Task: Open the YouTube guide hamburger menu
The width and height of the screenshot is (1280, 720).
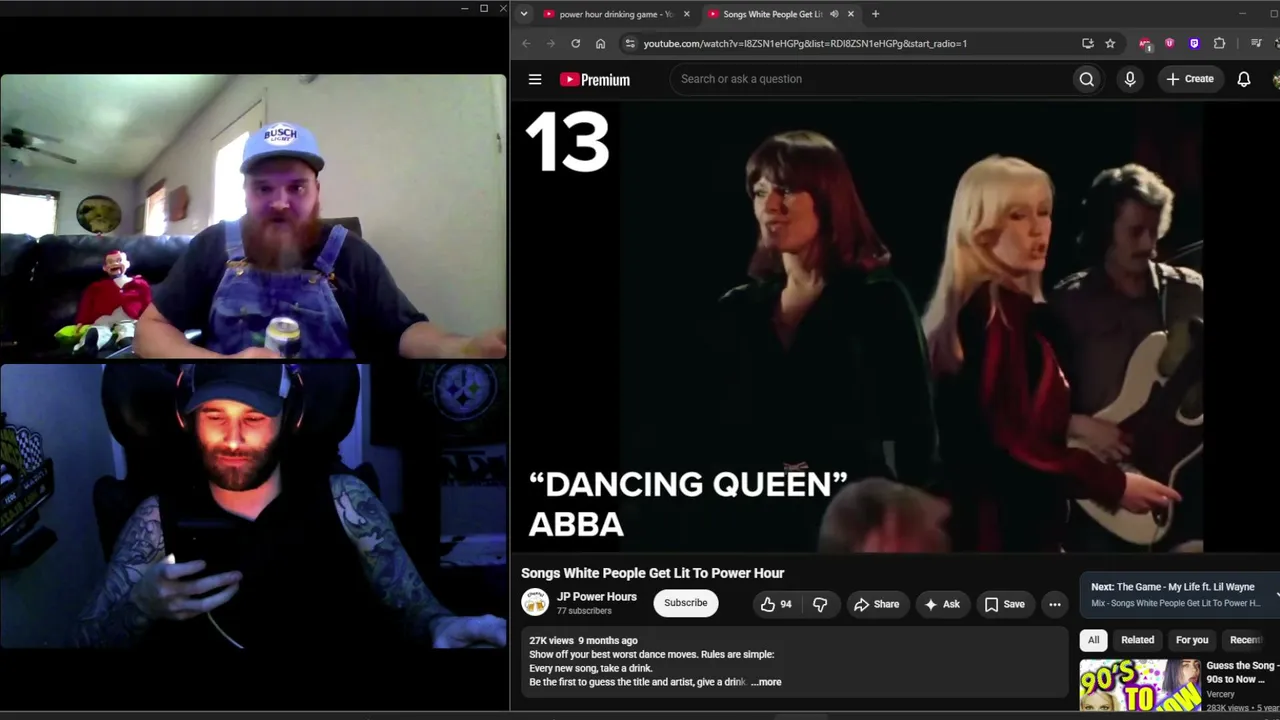Action: pyautogui.click(x=535, y=79)
